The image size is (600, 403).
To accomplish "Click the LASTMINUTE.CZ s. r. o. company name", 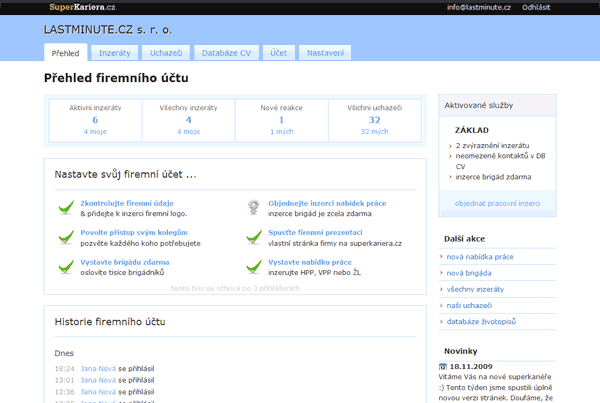I will click(x=108, y=29).
